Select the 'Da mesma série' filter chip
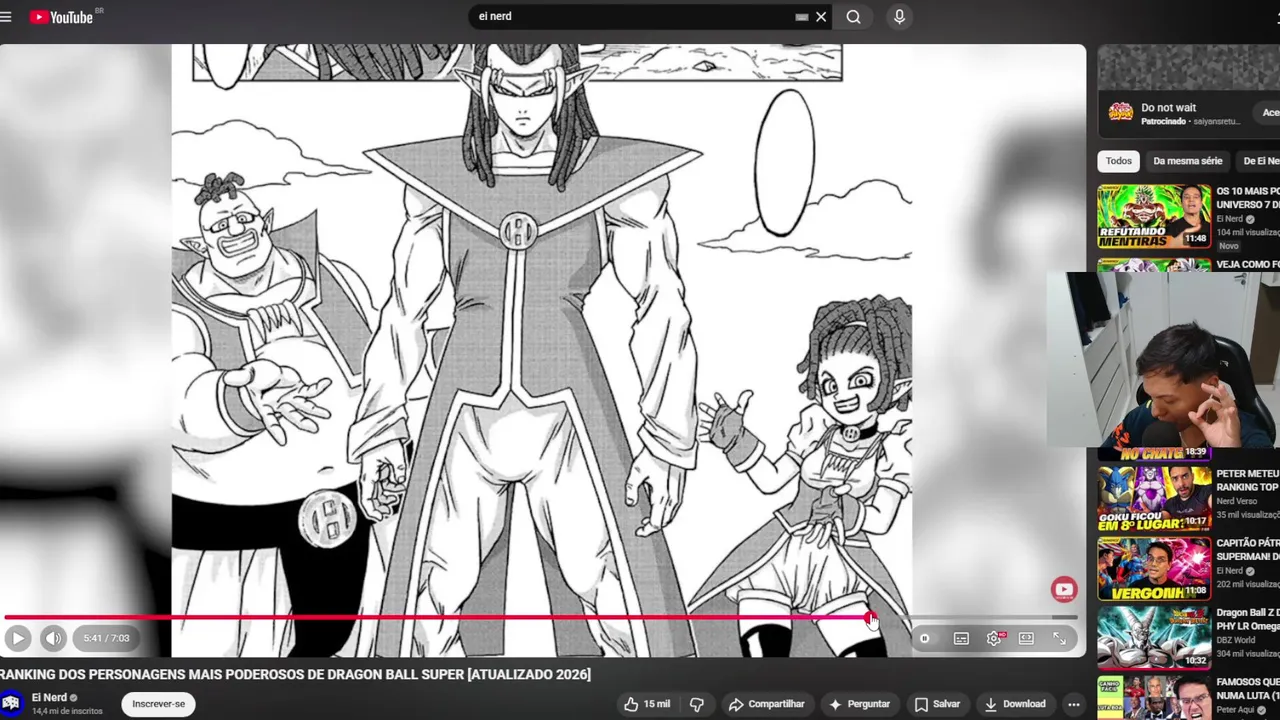Image resolution: width=1280 pixels, height=720 pixels. coord(1187,161)
